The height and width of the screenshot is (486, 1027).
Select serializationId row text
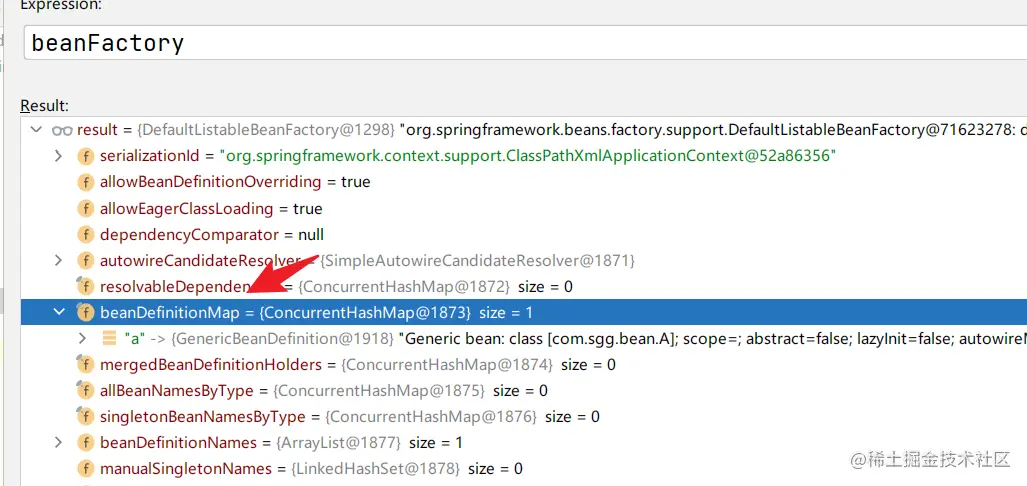[468, 156]
